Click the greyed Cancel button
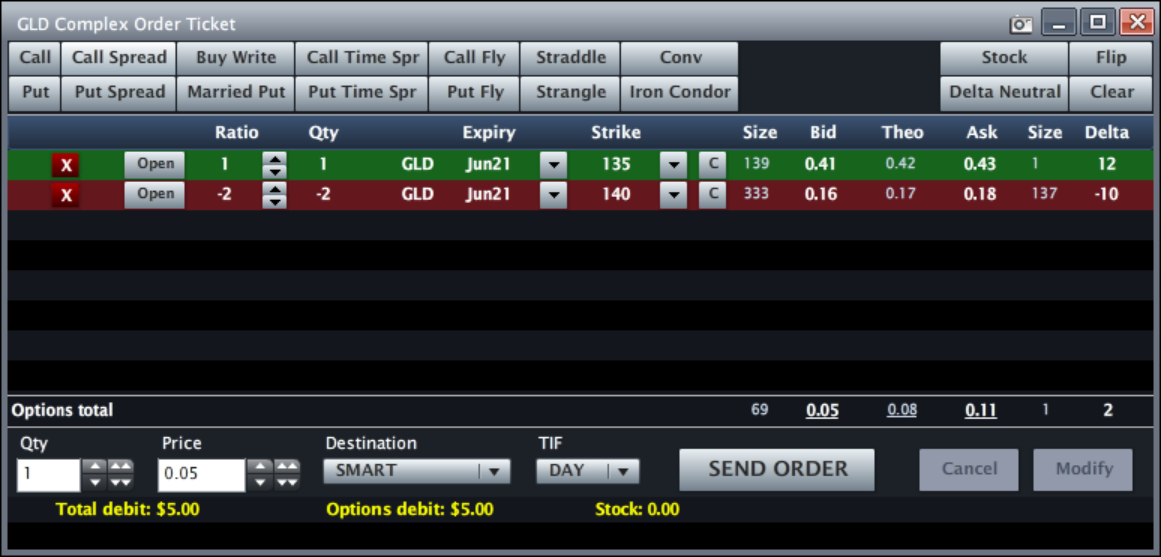Image resolution: width=1161 pixels, height=557 pixels. (969, 470)
